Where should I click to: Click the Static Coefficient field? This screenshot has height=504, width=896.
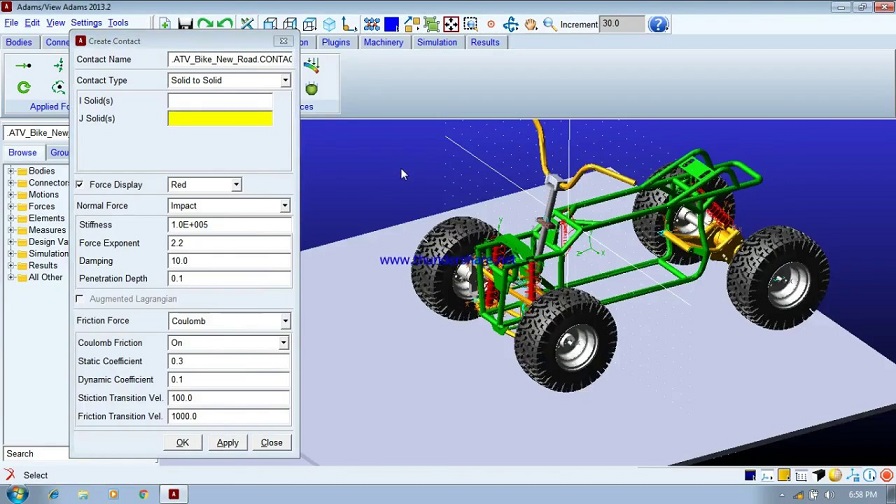pos(229,361)
